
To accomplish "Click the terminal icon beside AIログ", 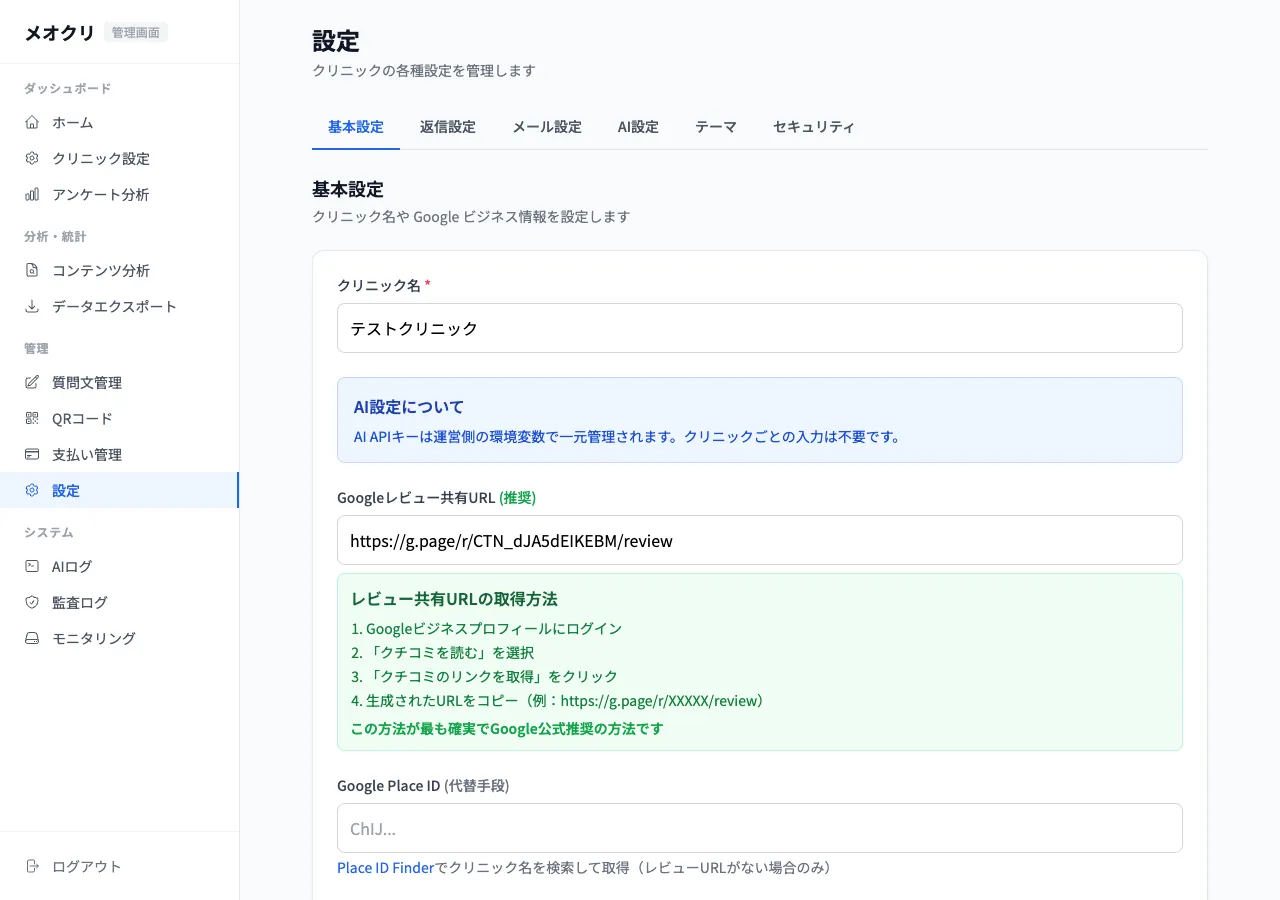I will [x=32, y=566].
